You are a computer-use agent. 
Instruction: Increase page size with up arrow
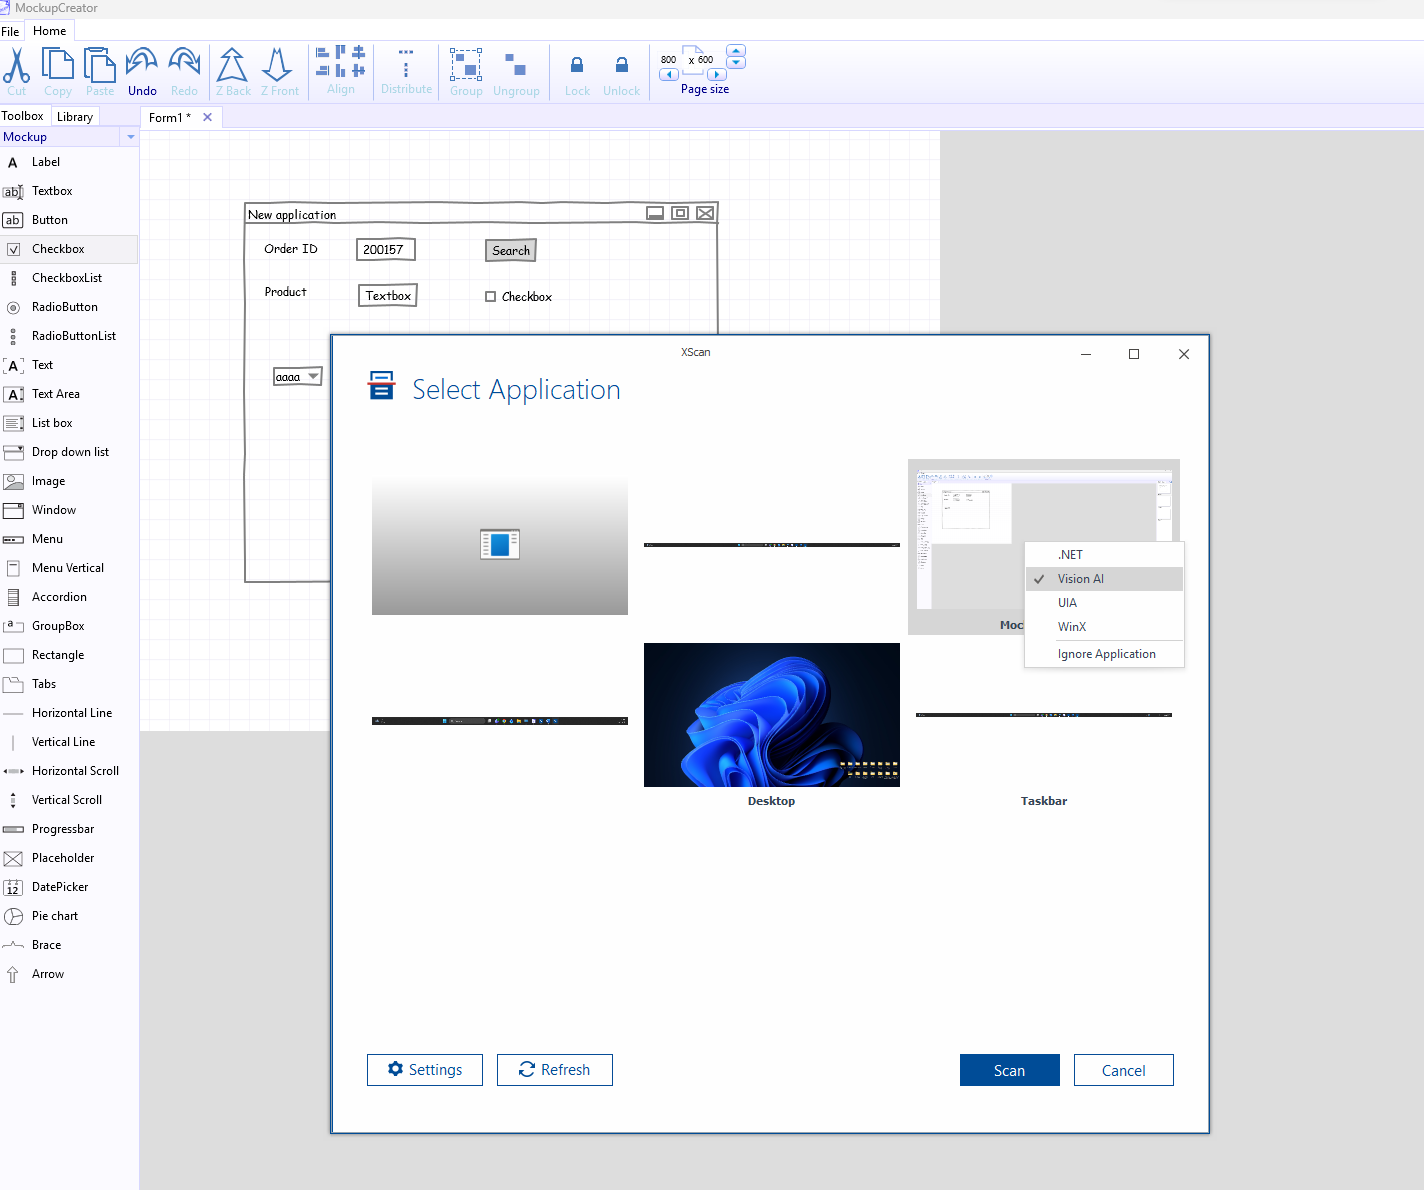tap(736, 50)
